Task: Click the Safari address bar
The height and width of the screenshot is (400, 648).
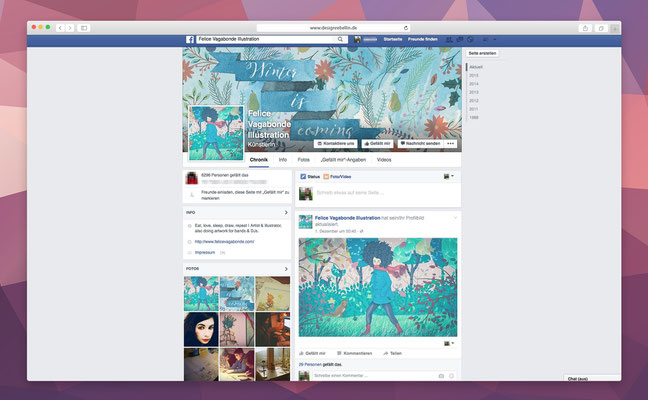Action: click(x=333, y=28)
